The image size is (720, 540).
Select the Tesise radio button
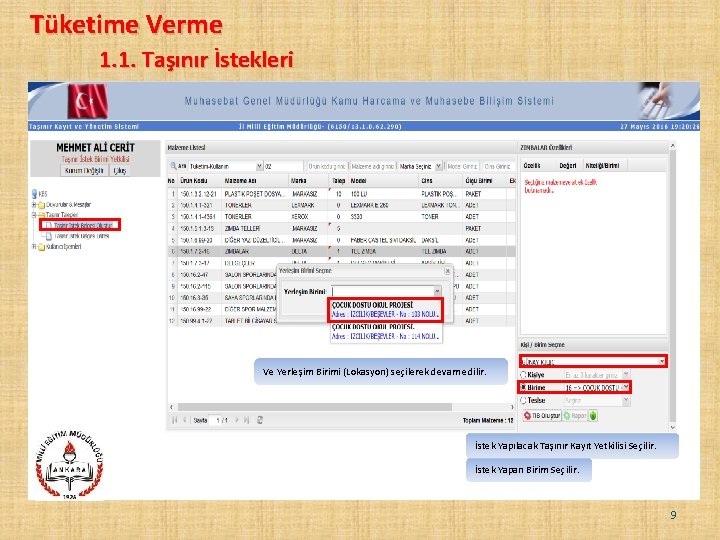tap(523, 400)
